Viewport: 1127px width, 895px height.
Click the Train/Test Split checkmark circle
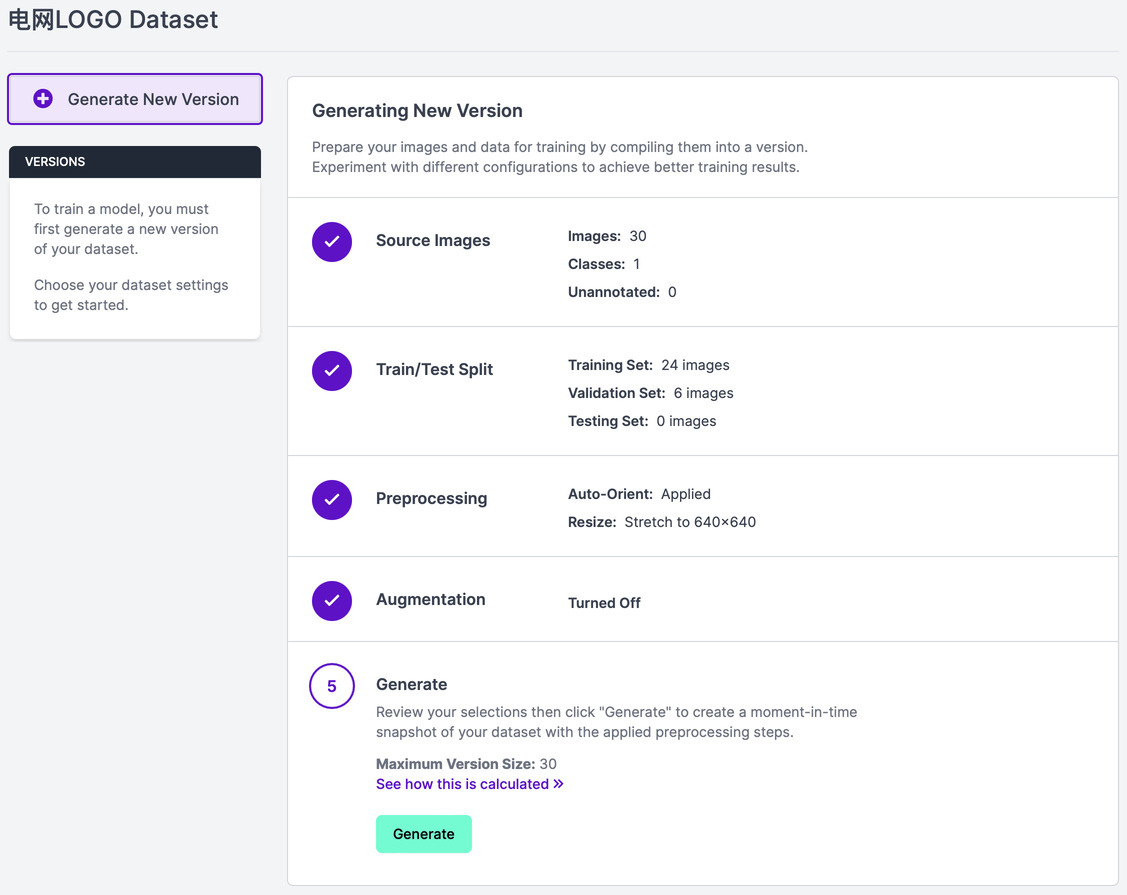coord(332,371)
